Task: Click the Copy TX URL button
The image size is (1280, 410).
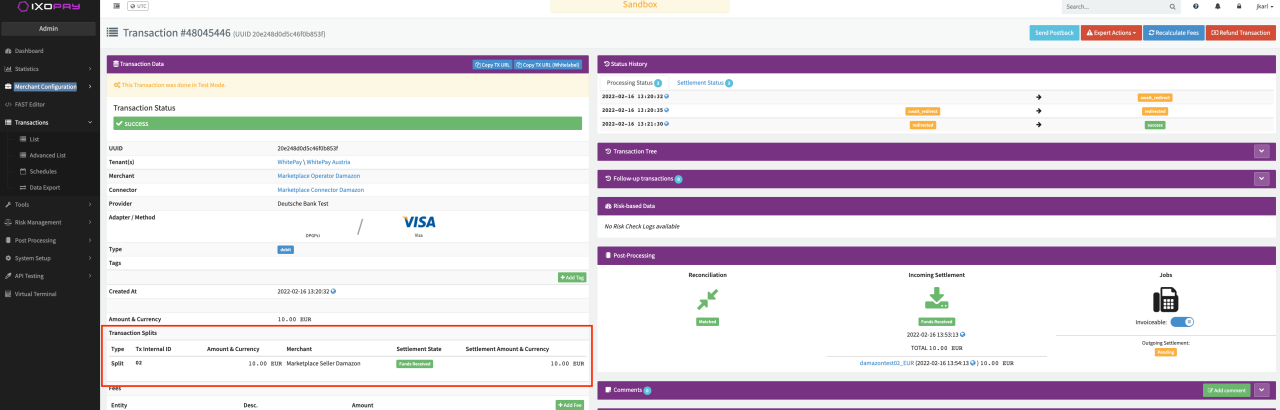Action: point(492,64)
